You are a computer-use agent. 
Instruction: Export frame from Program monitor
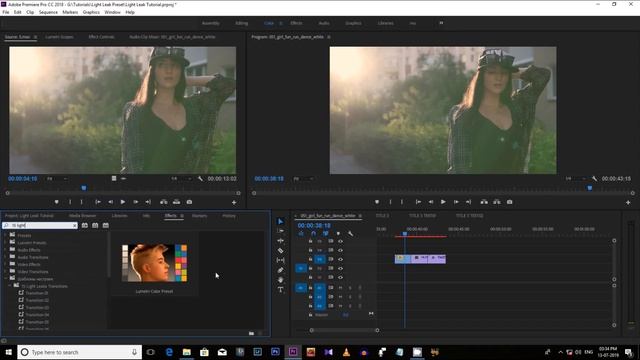click(x=509, y=202)
